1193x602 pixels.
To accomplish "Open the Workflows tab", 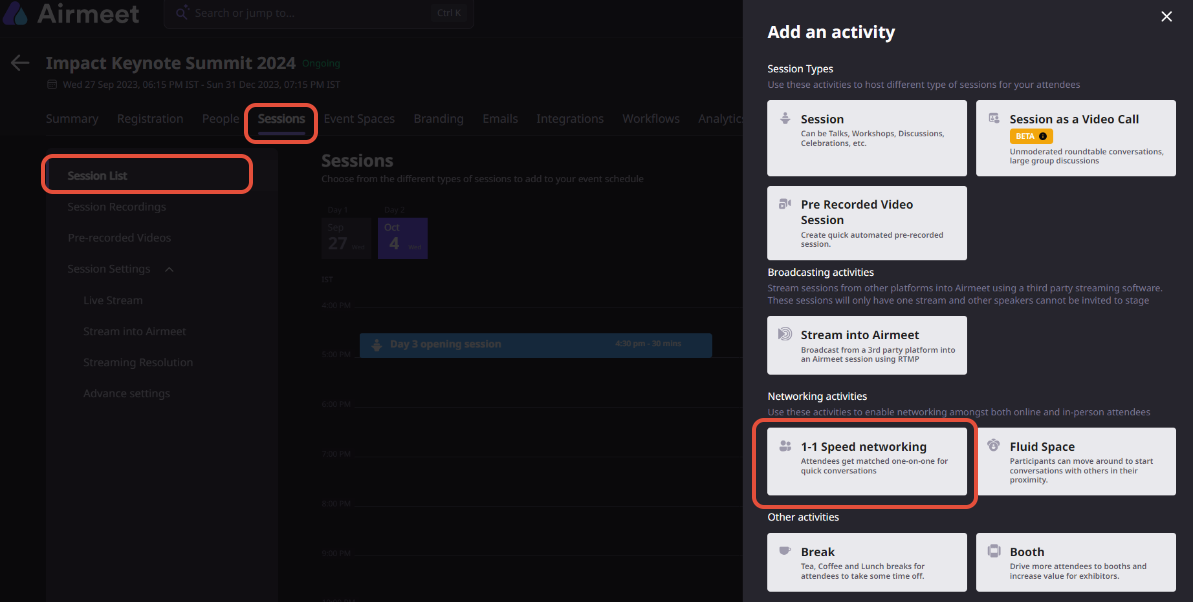I will tap(651, 119).
